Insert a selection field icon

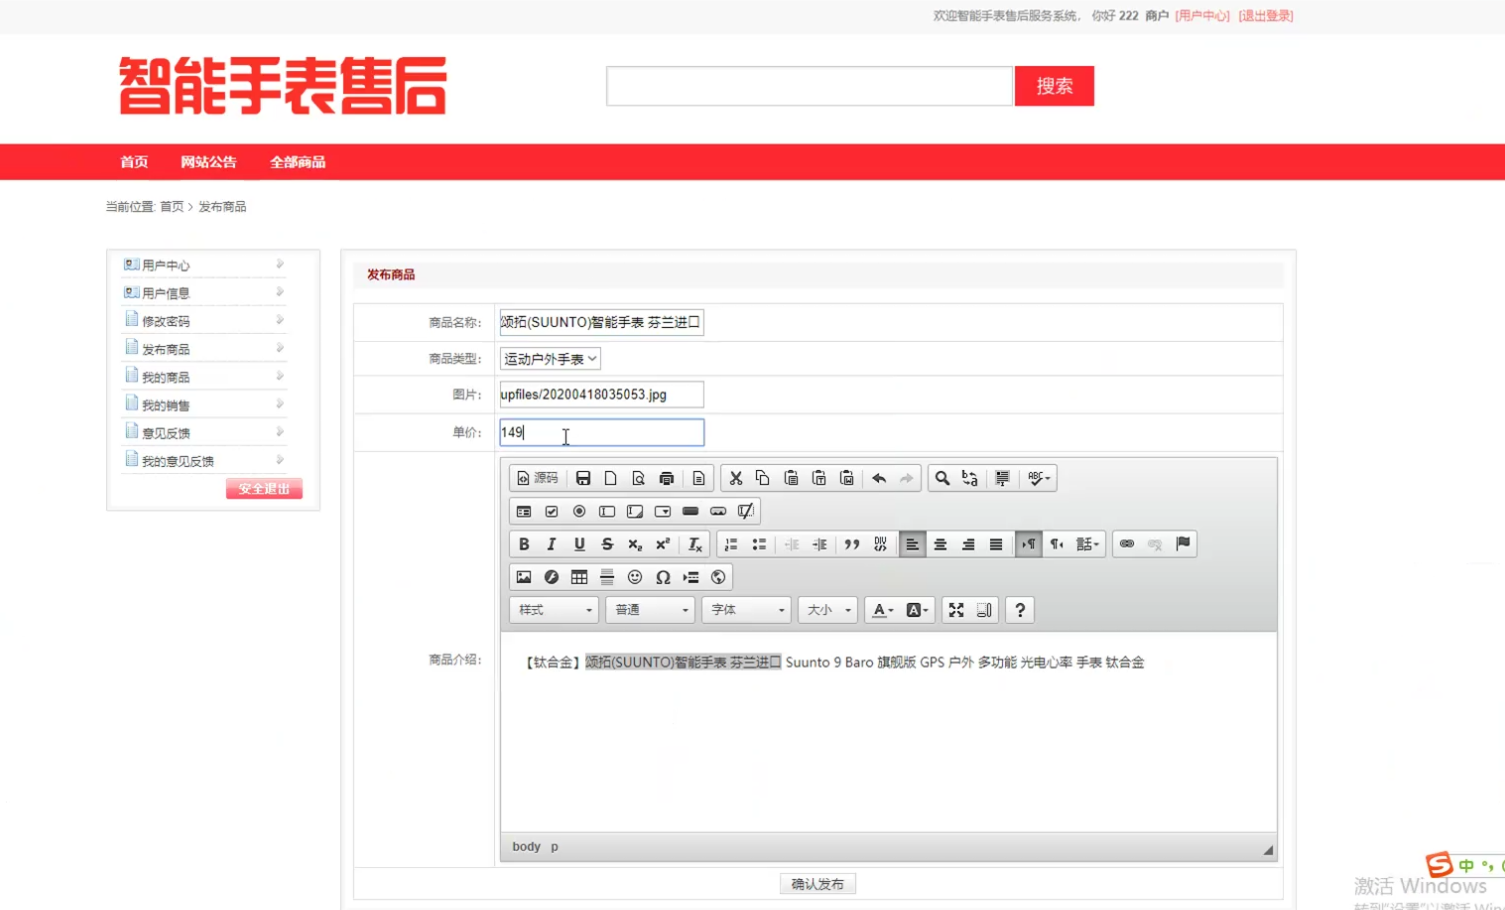(663, 511)
